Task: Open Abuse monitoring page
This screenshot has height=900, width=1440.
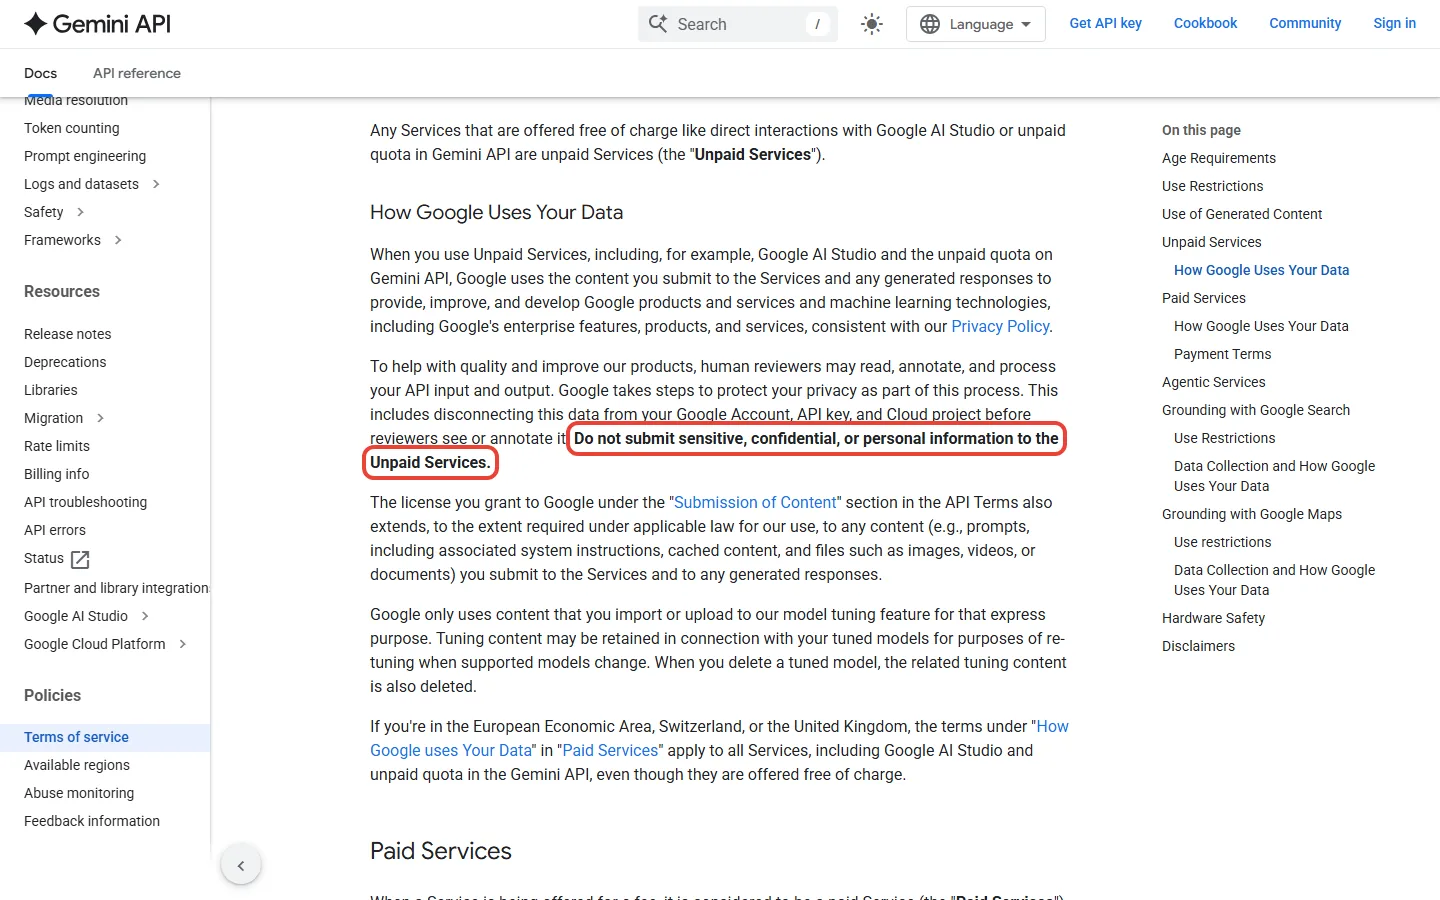Action: pyautogui.click(x=79, y=793)
